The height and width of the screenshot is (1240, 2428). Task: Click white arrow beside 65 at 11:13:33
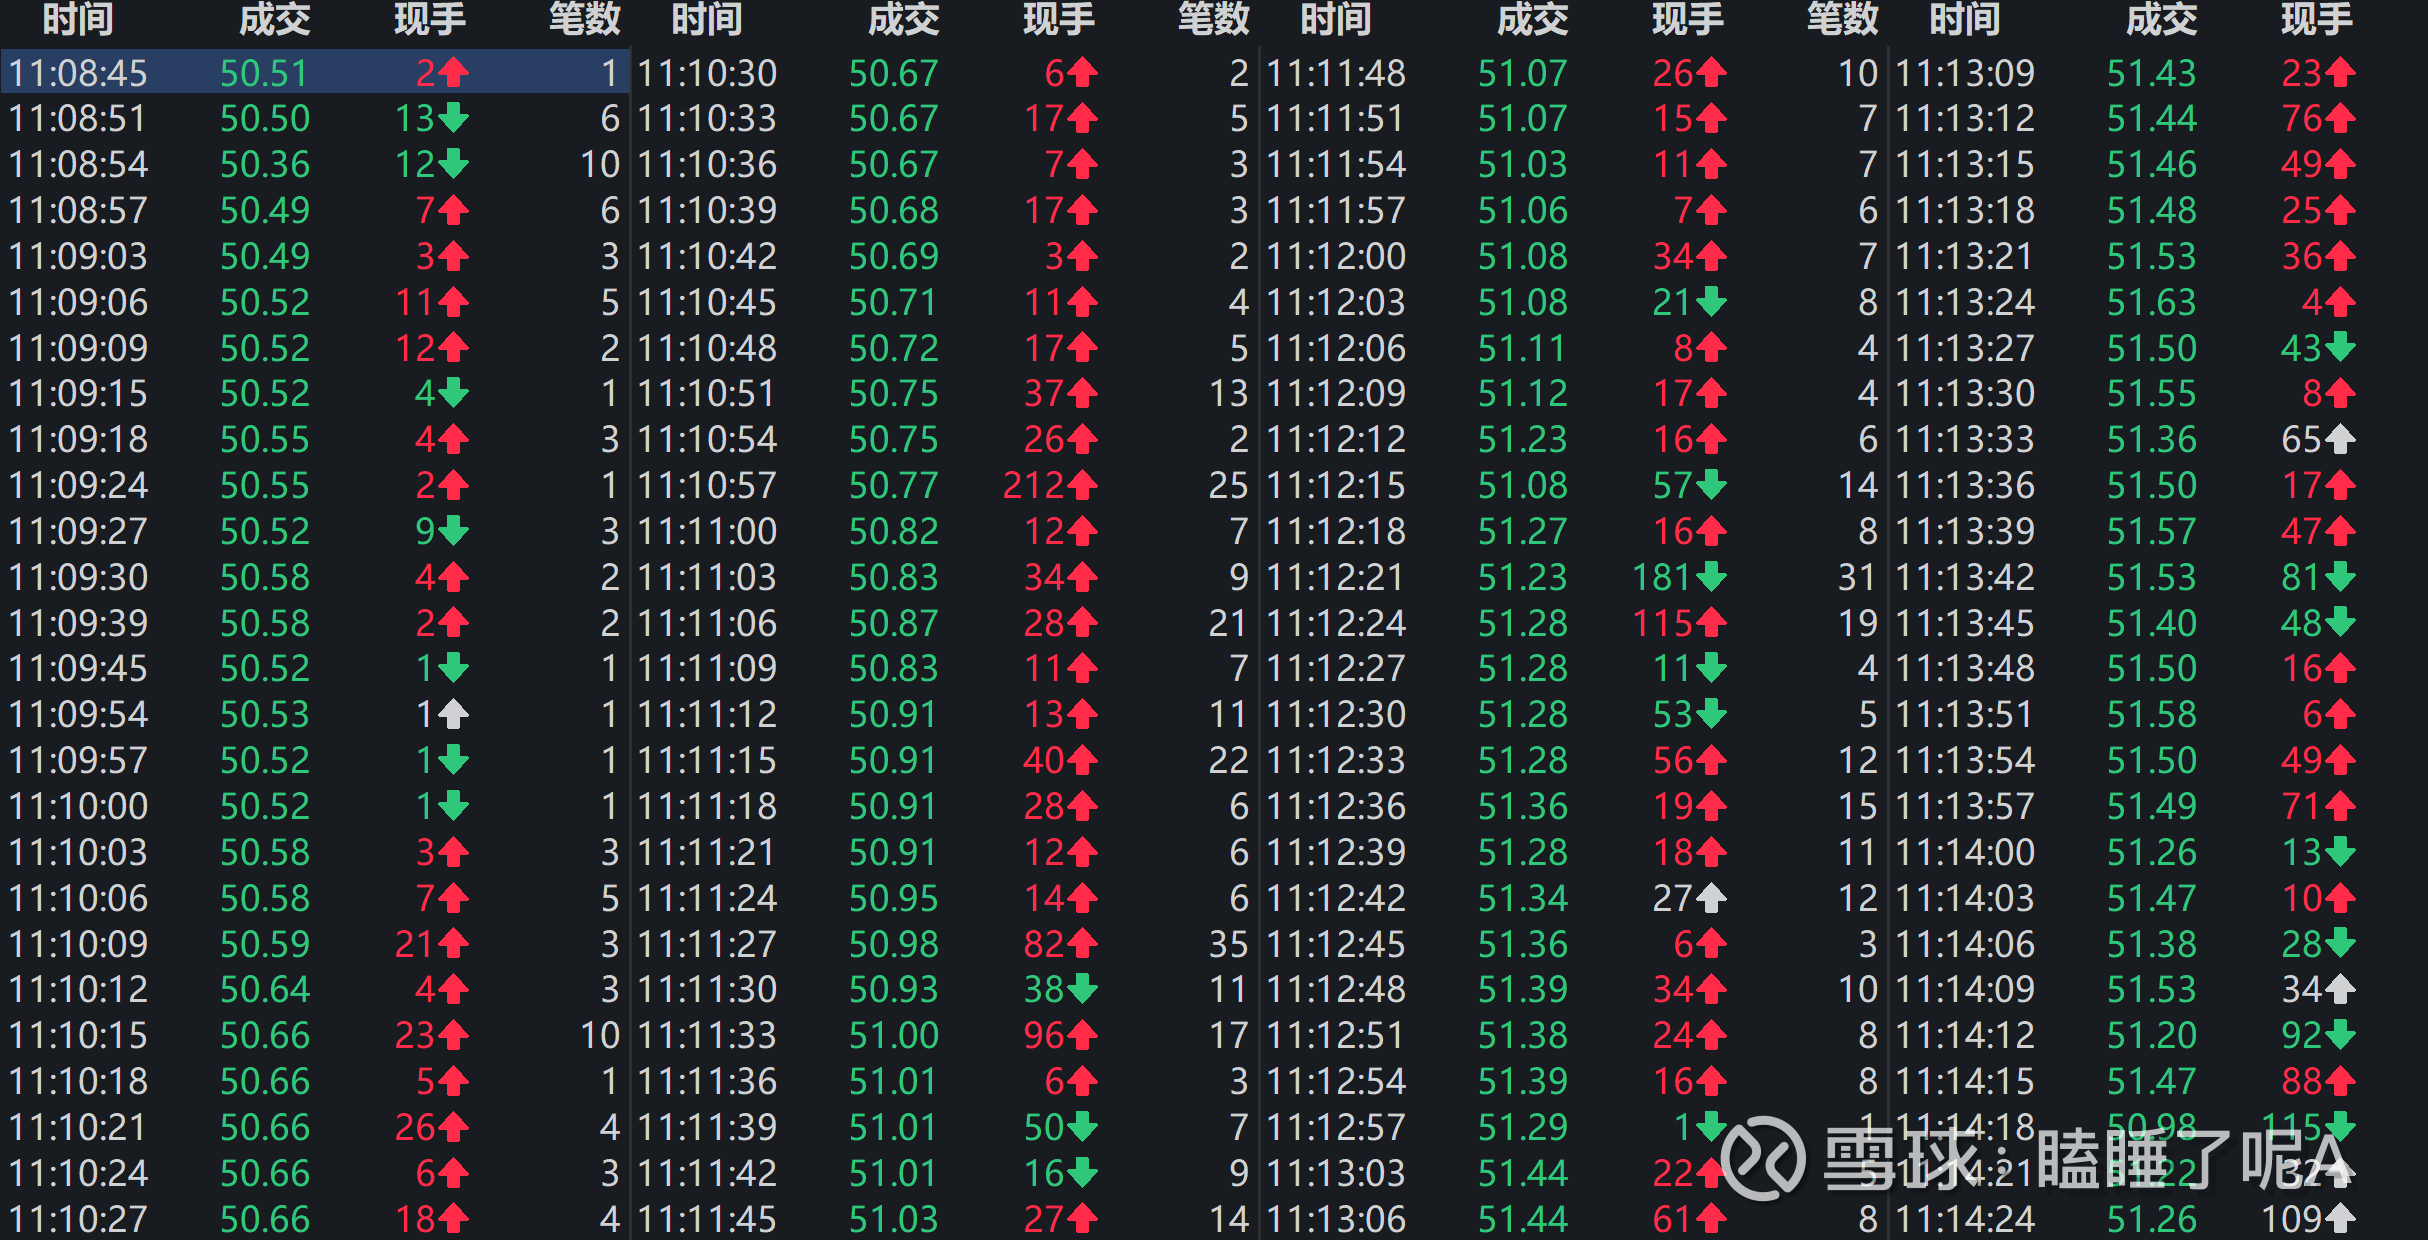(x=2341, y=439)
